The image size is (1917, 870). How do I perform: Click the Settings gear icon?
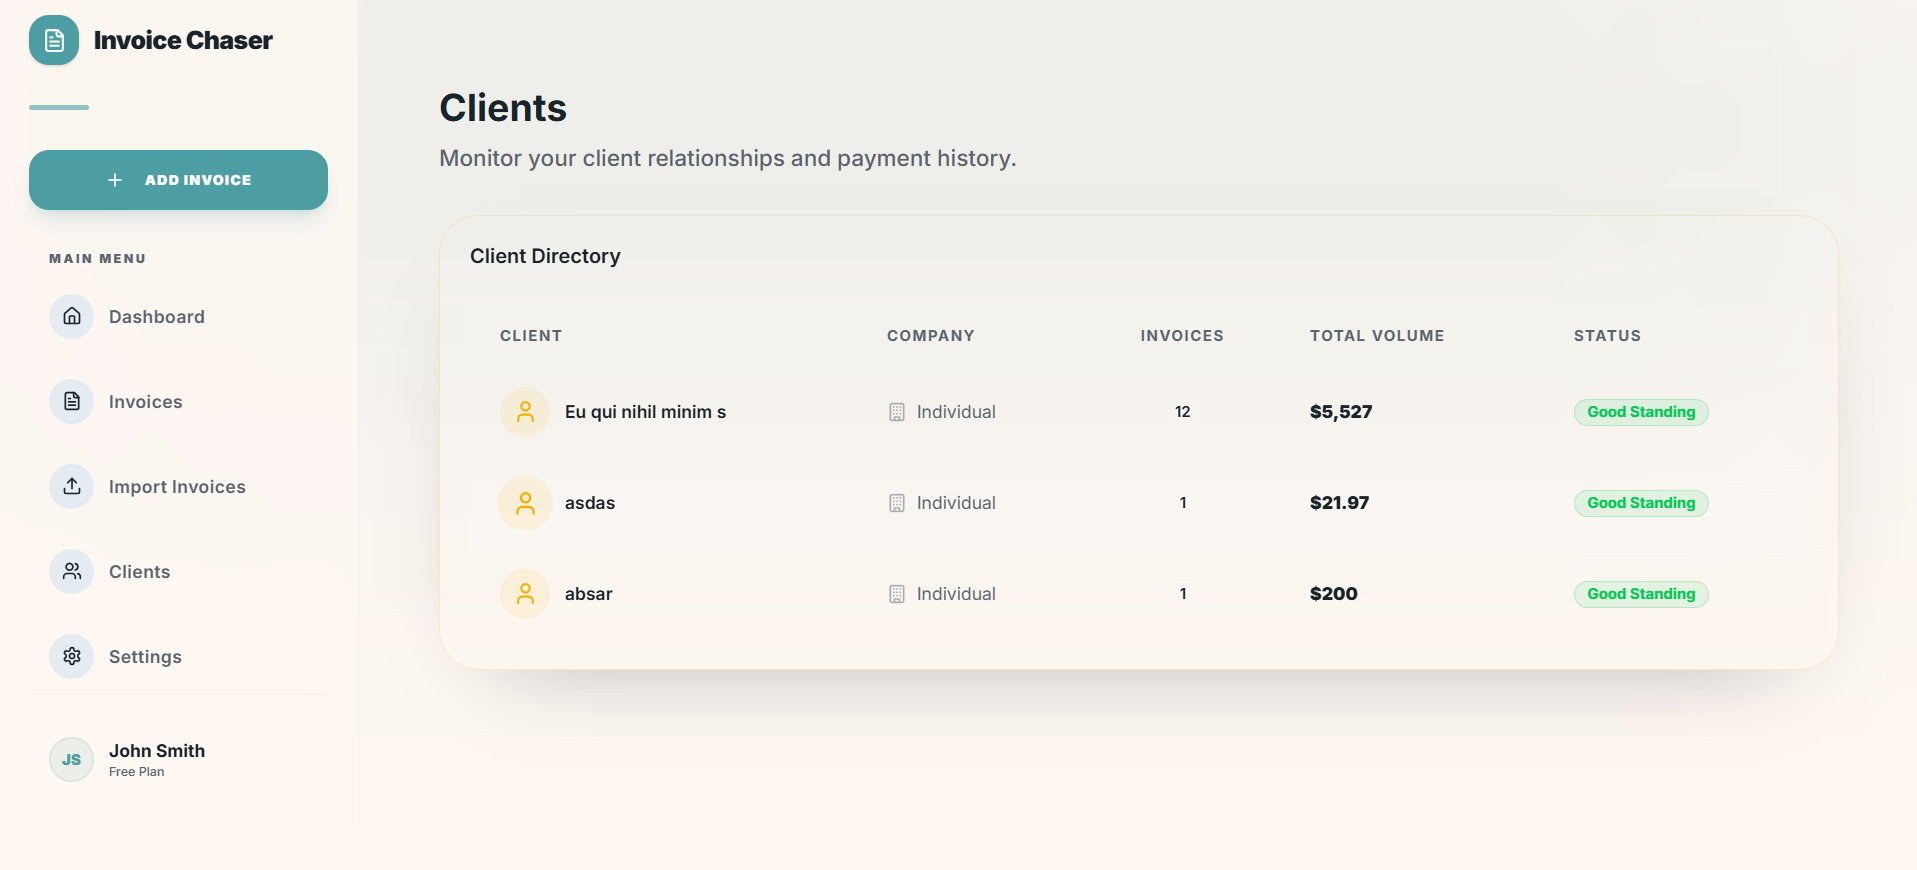pos(72,657)
